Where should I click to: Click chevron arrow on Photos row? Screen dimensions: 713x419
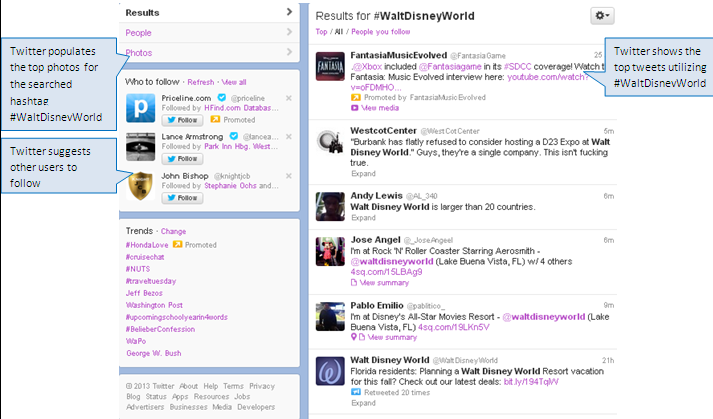[x=290, y=52]
